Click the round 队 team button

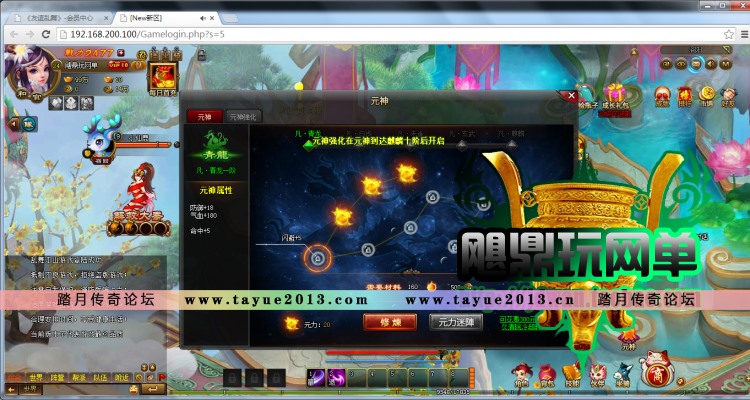click(29, 124)
